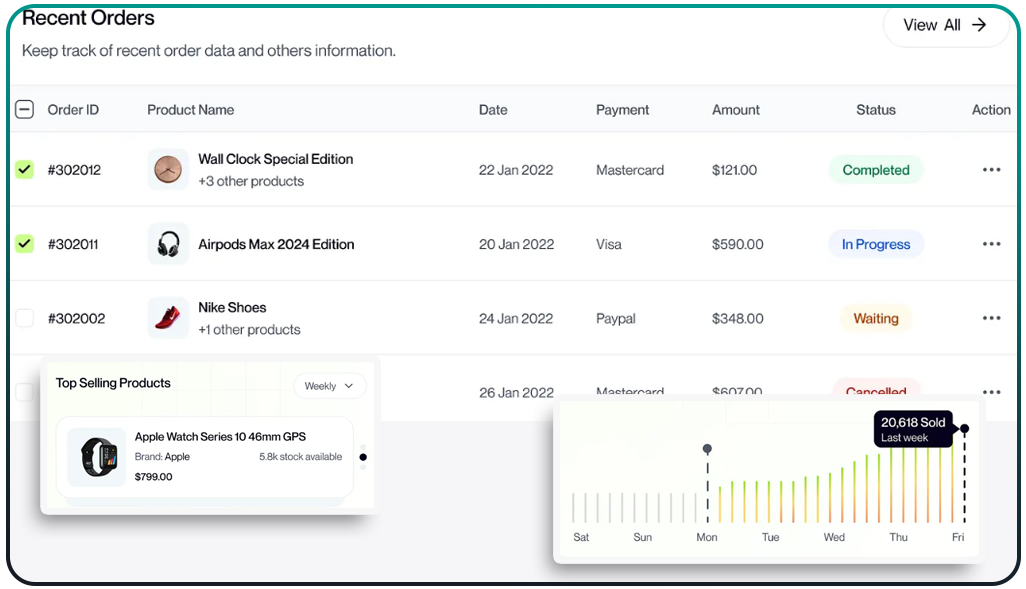Image resolution: width=1026 pixels, height=589 pixels.
Task: Sort orders by the Date column header
Action: point(493,110)
